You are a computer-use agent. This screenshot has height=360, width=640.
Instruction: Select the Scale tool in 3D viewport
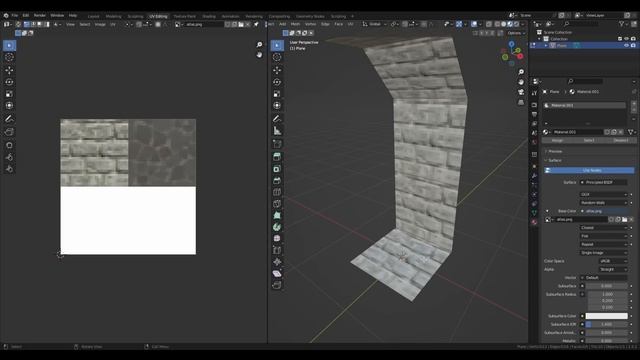point(277,94)
